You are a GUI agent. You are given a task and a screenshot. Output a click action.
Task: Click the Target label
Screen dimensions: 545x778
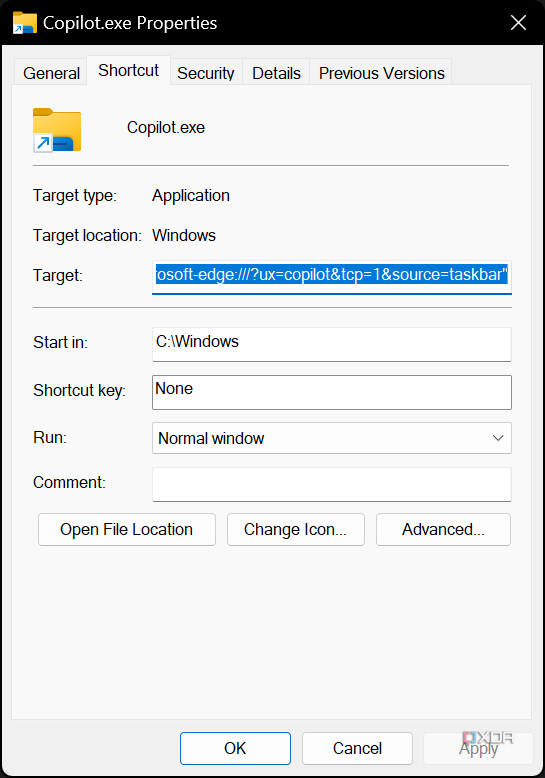58,275
